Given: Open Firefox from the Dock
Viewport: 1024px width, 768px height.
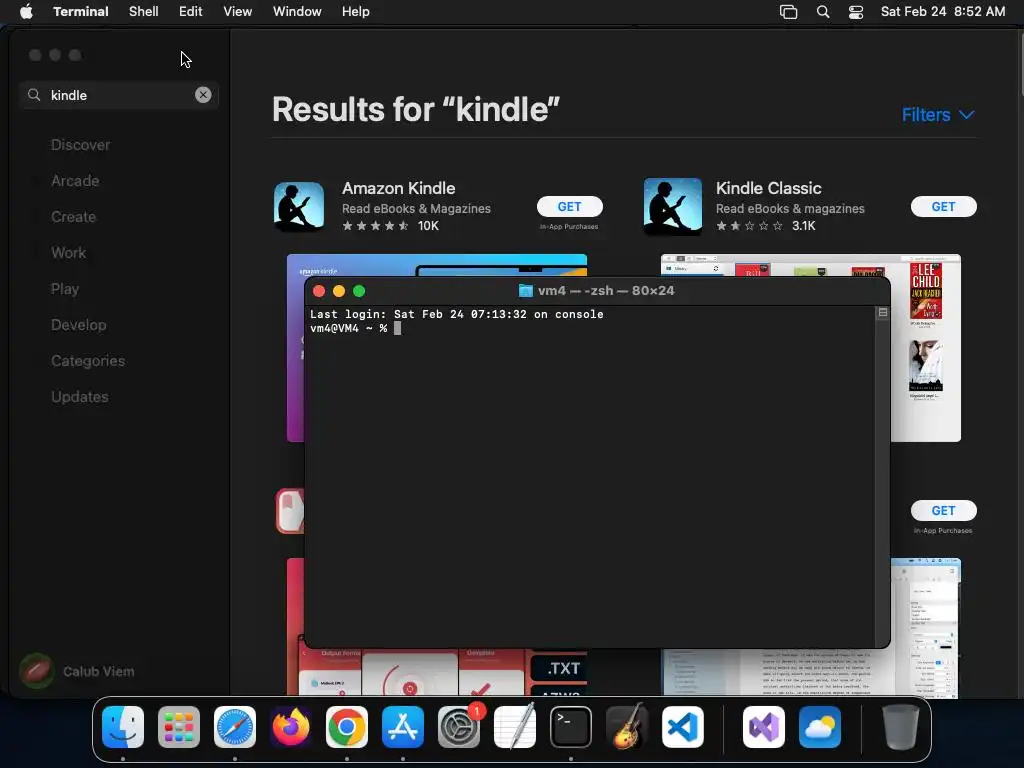Looking at the screenshot, I should click(x=291, y=727).
